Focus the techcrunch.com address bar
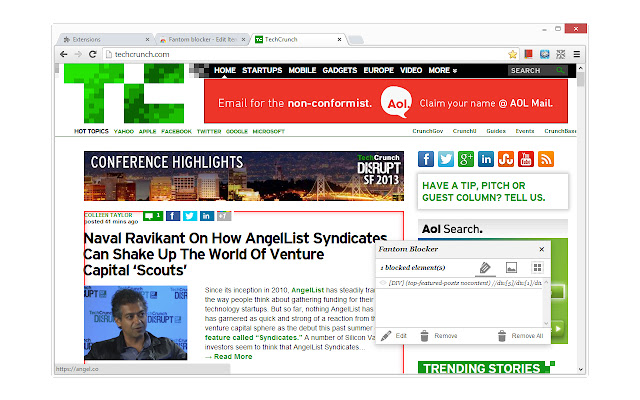640x400 pixels. [306, 54]
